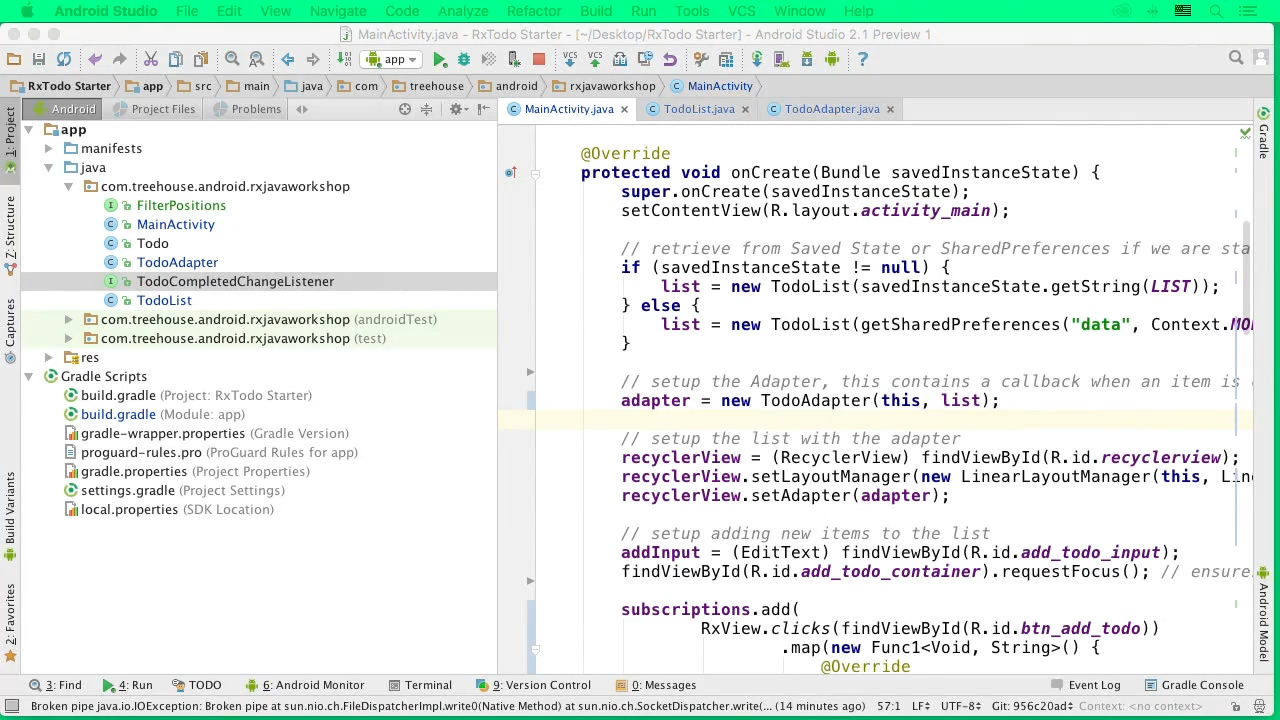Close the MainActivity.java tab
The width and height of the screenshot is (1280, 720).
[x=624, y=109]
